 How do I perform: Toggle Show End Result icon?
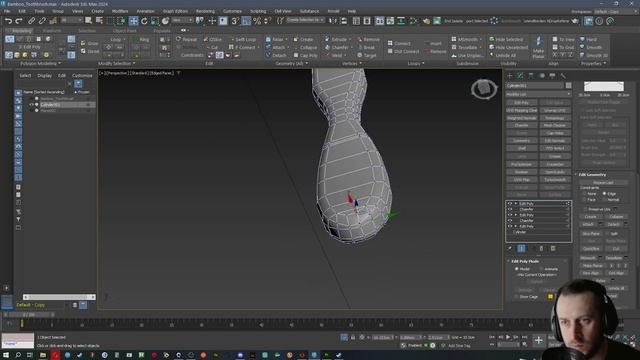(521, 248)
